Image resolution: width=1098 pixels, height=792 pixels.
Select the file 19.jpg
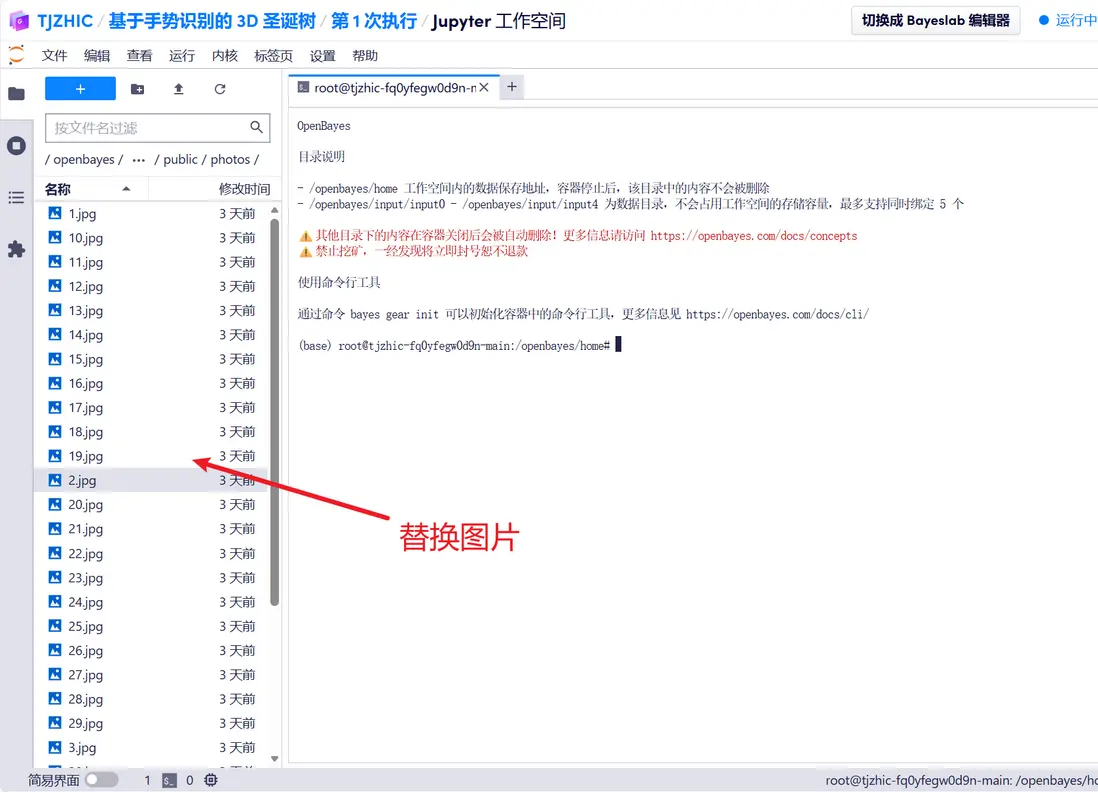coord(151,456)
